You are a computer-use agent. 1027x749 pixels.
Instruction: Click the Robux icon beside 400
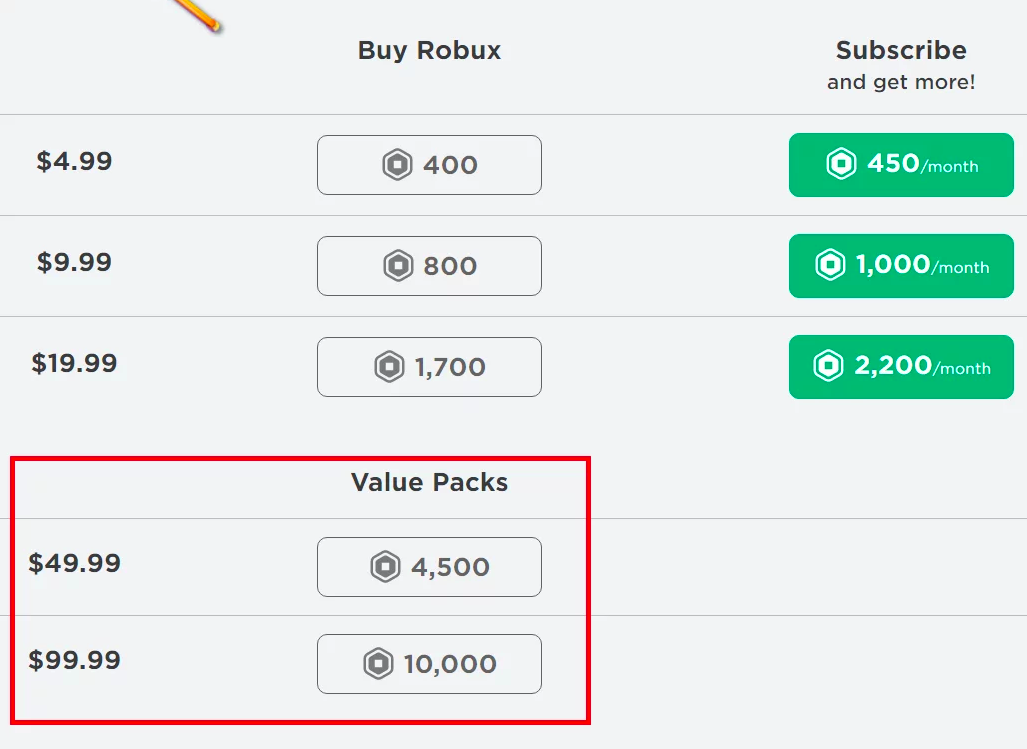397,165
